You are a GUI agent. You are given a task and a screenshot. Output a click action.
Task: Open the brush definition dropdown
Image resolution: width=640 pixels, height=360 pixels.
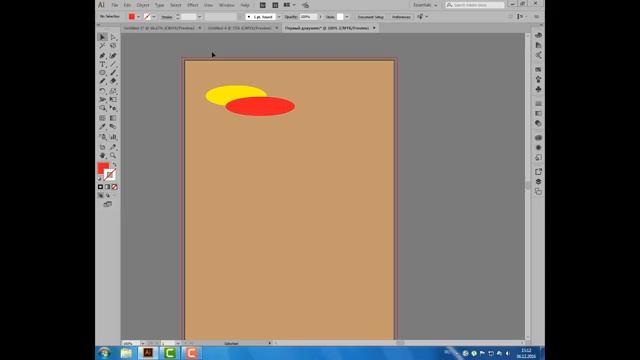pyautogui.click(x=279, y=17)
